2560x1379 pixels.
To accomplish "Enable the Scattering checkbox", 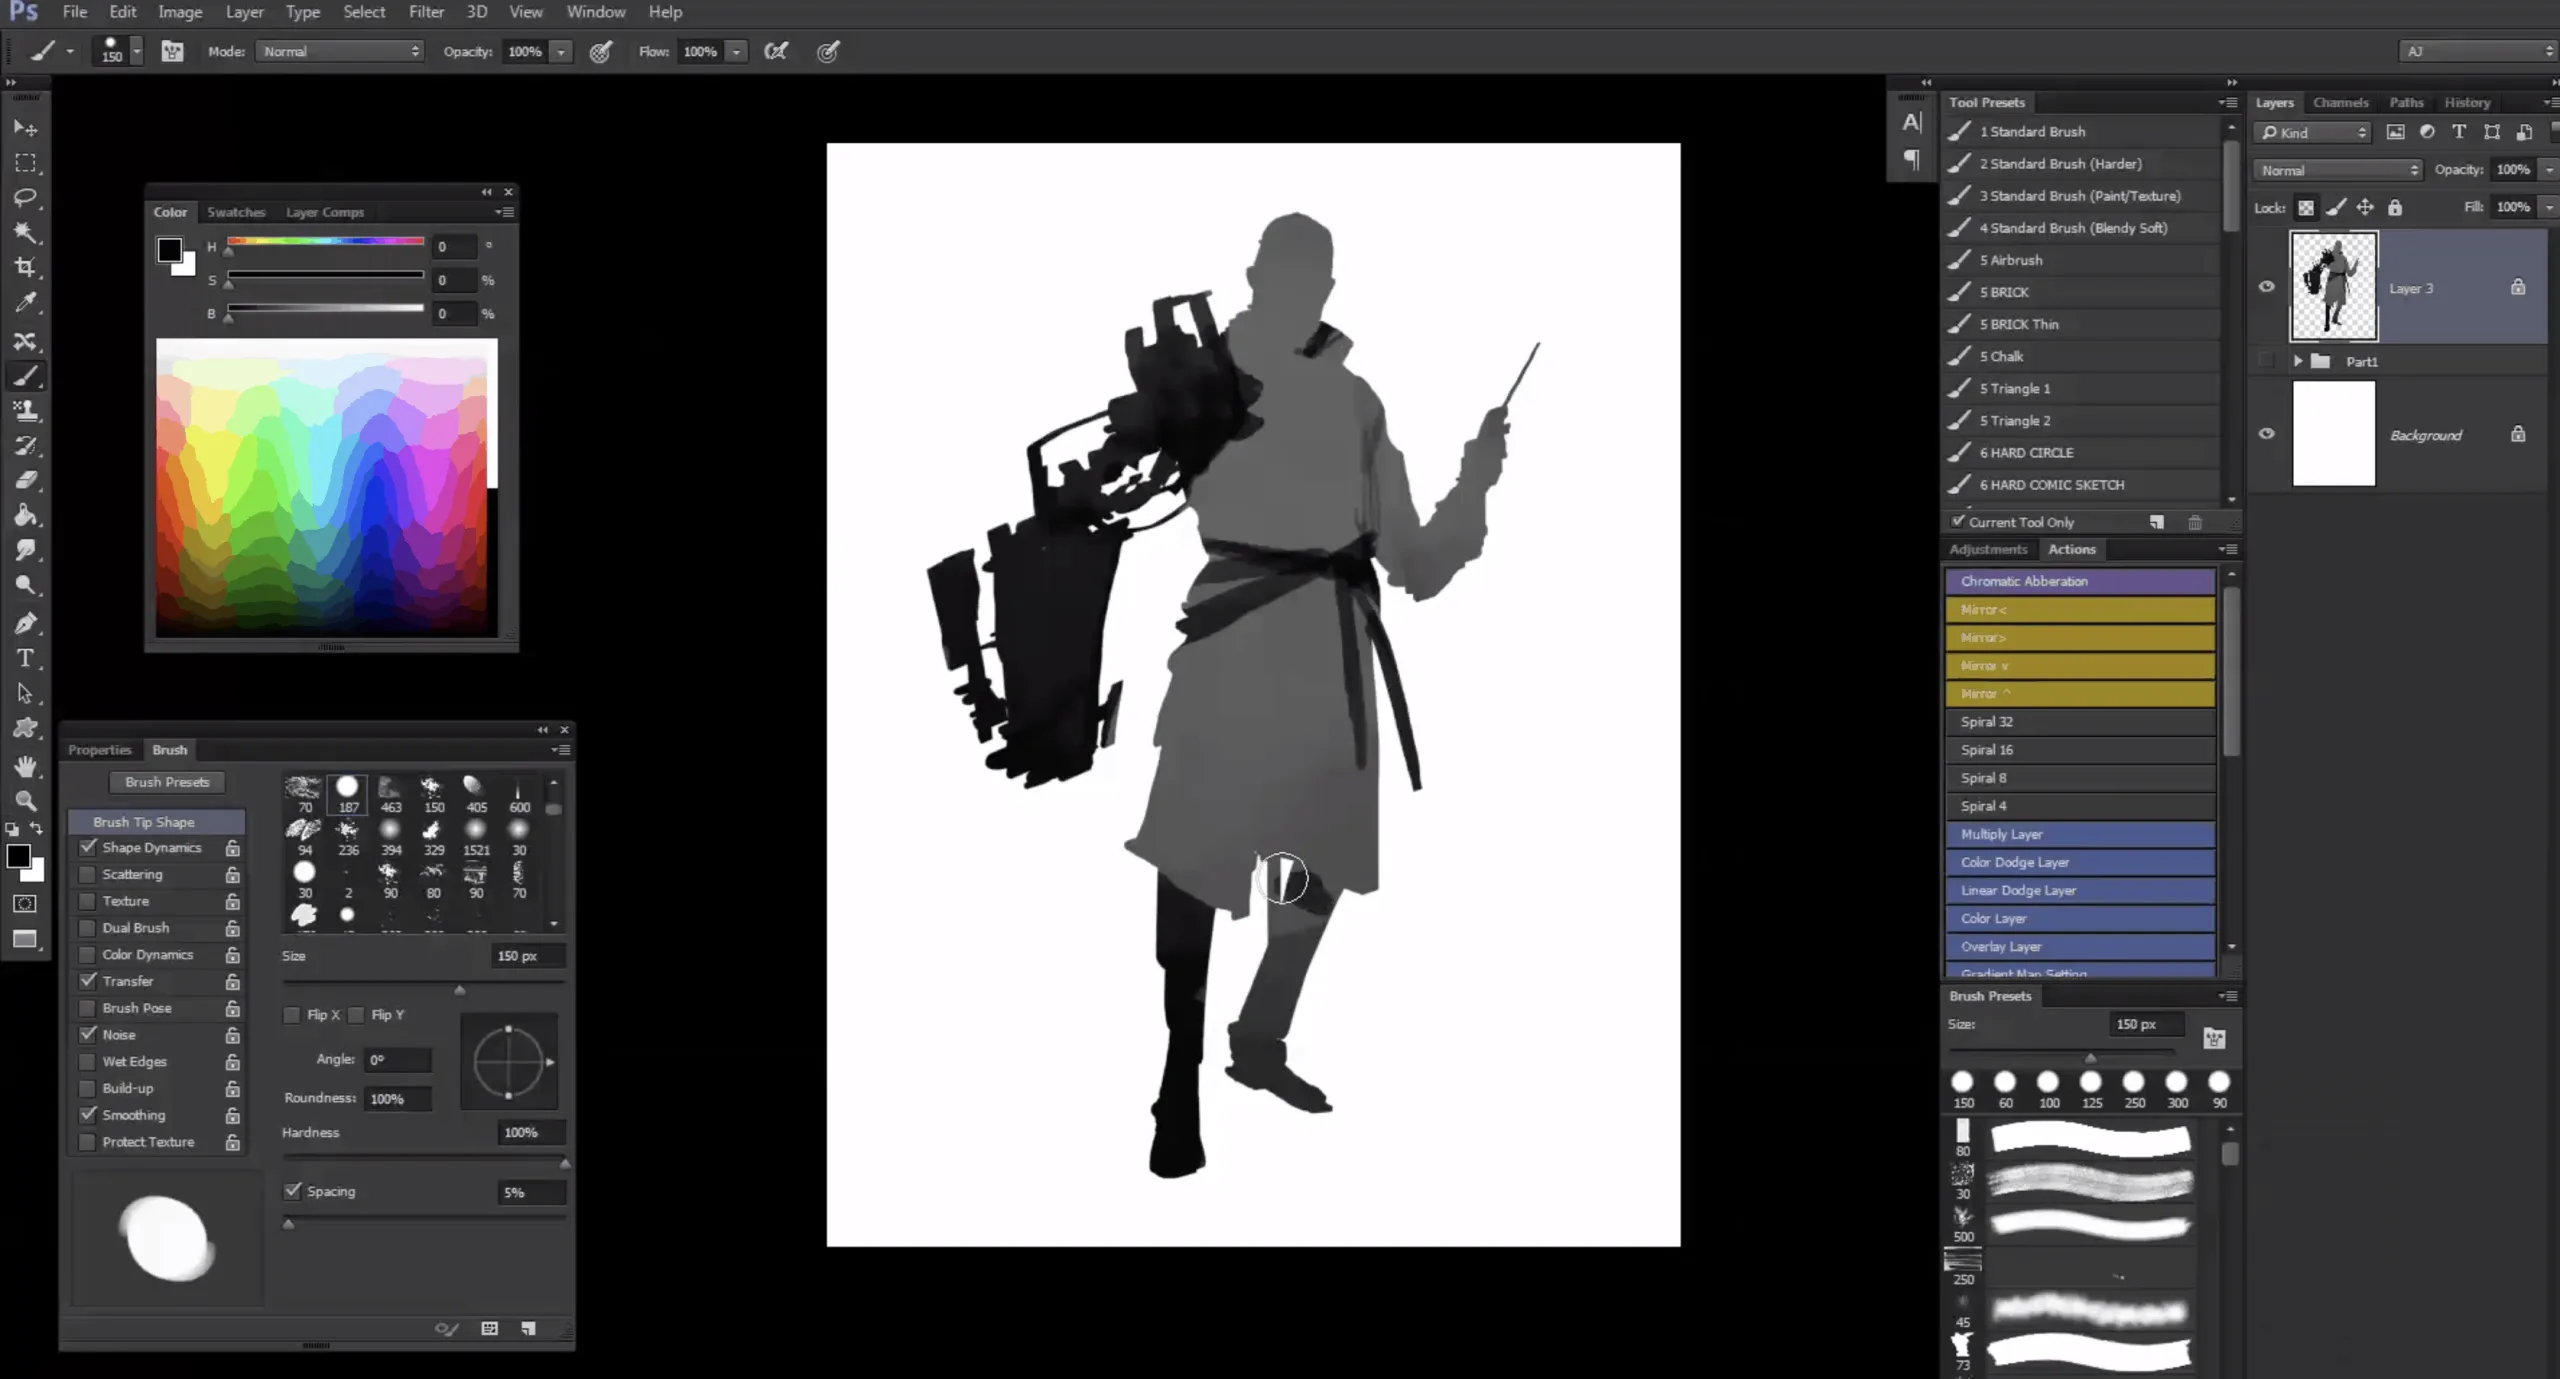I will click(x=88, y=874).
